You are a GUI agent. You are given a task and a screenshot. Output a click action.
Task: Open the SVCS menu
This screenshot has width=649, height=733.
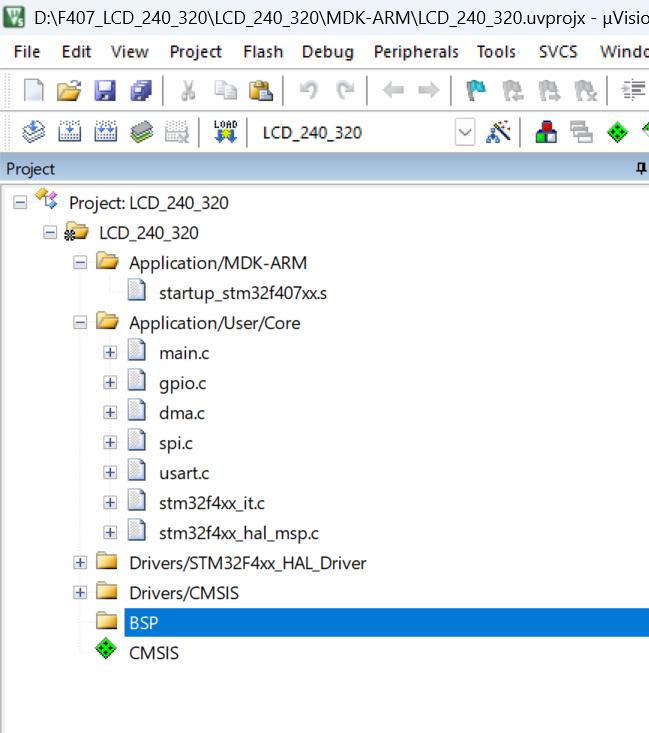coord(558,51)
